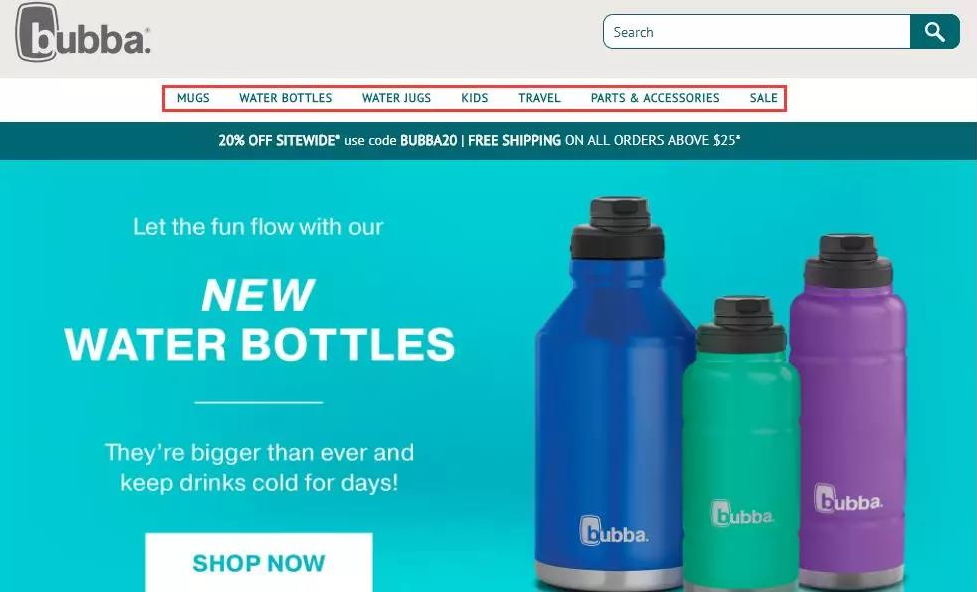Screen dimensions: 977x592
Task: Visit the SALE section
Action: 763,98
